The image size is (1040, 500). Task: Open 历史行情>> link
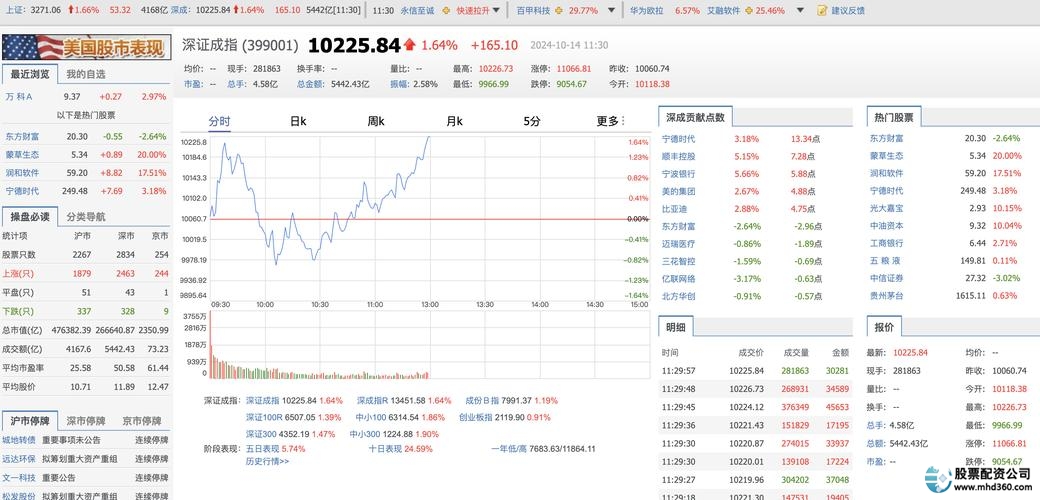(x=267, y=461)
